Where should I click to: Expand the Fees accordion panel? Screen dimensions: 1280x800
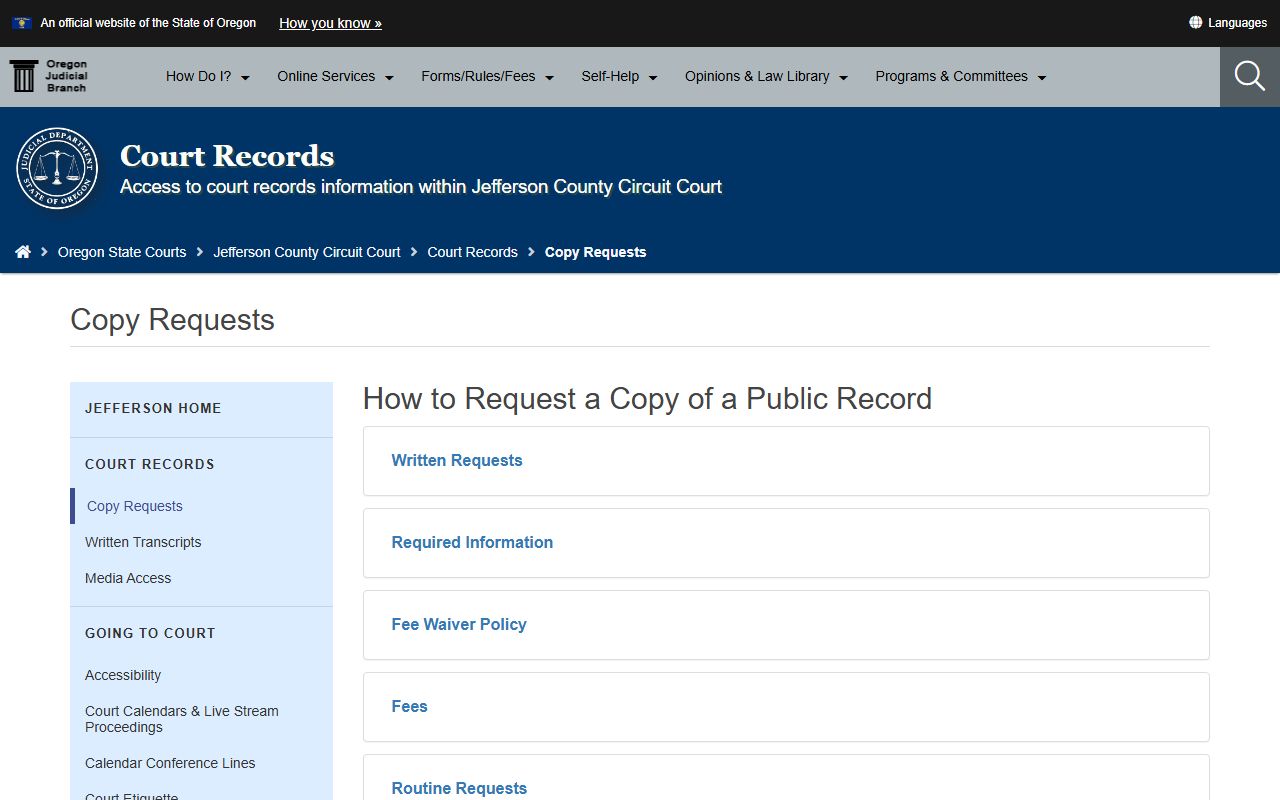pos(786,707)
